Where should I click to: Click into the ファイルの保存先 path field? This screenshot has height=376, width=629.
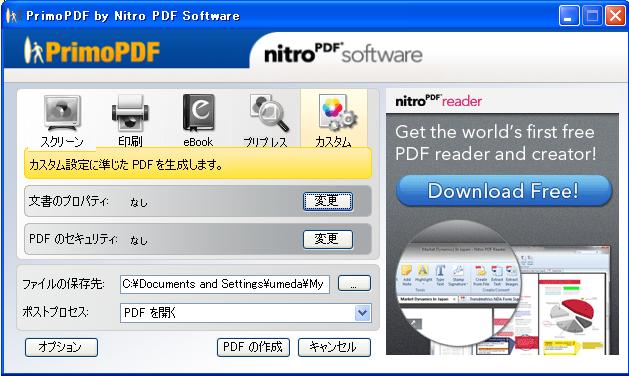(x=225, y=284)
